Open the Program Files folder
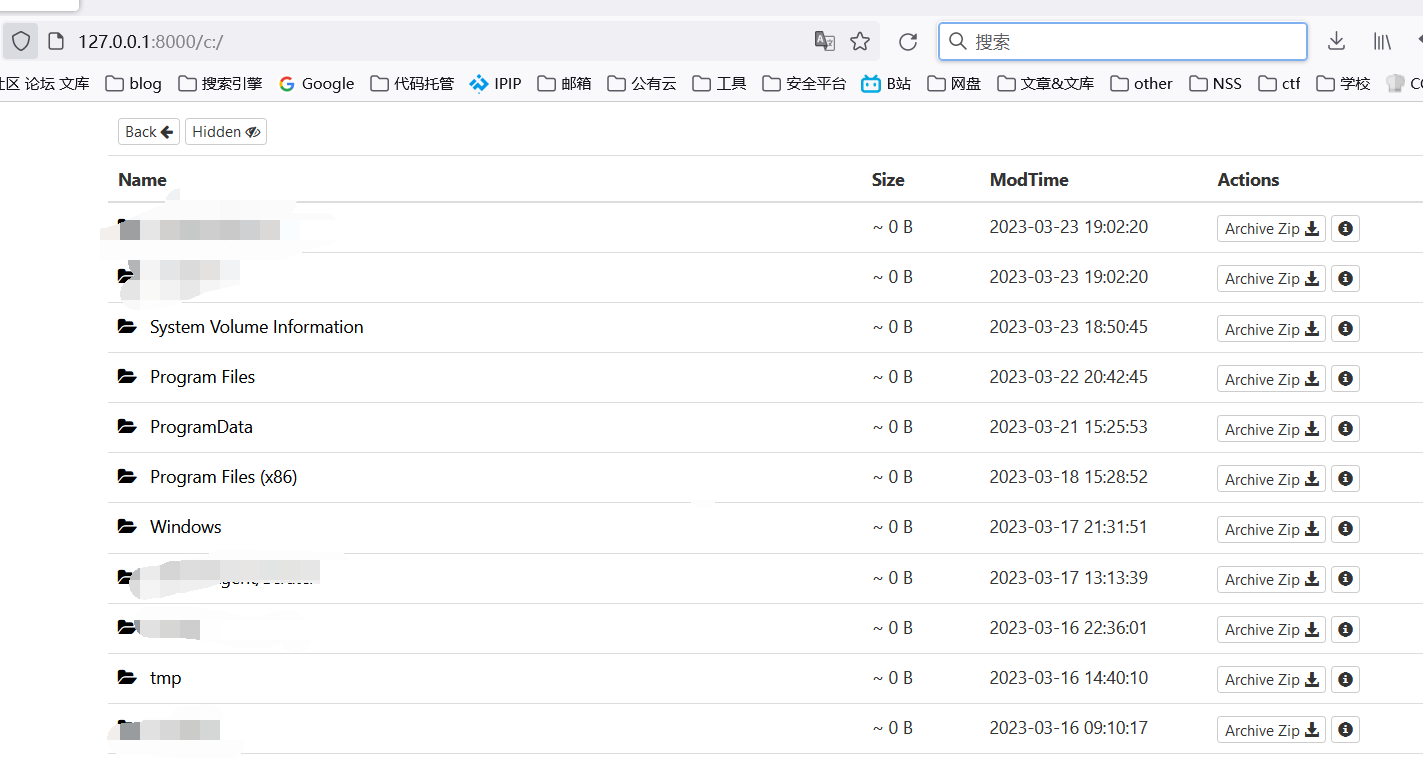Image resolution: width=1423 pixels, height=766 pixels. coord(202,377)
